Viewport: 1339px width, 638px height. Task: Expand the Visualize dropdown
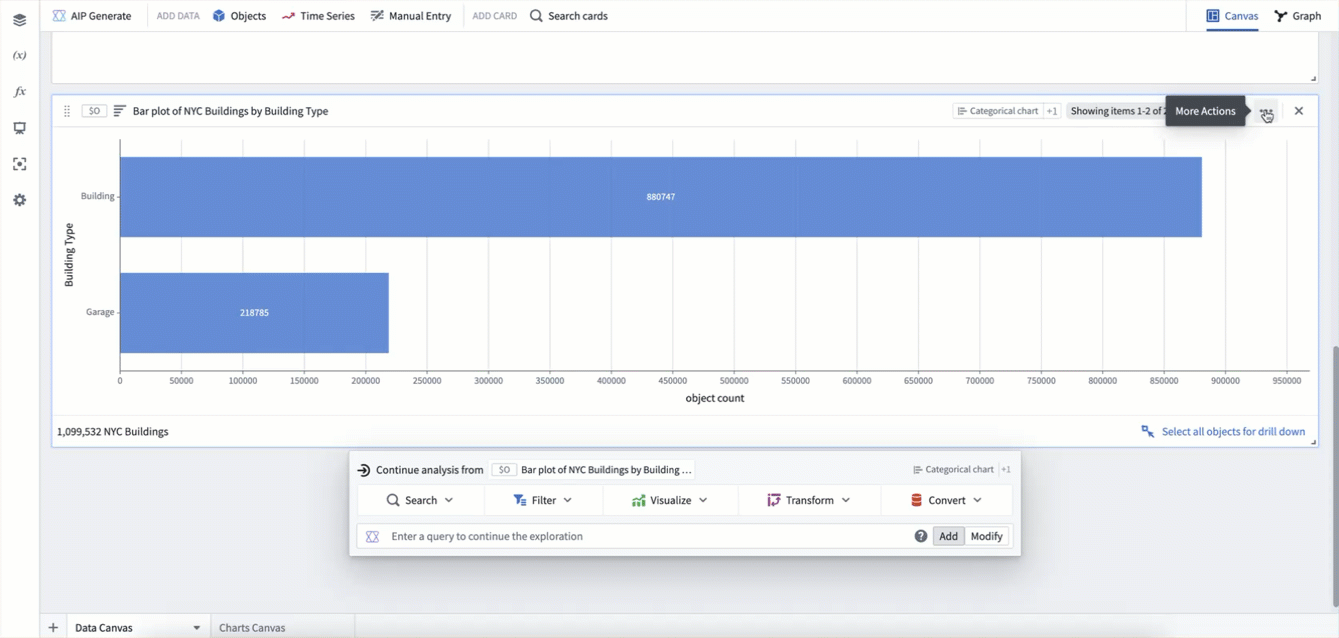tap(669, 500)
